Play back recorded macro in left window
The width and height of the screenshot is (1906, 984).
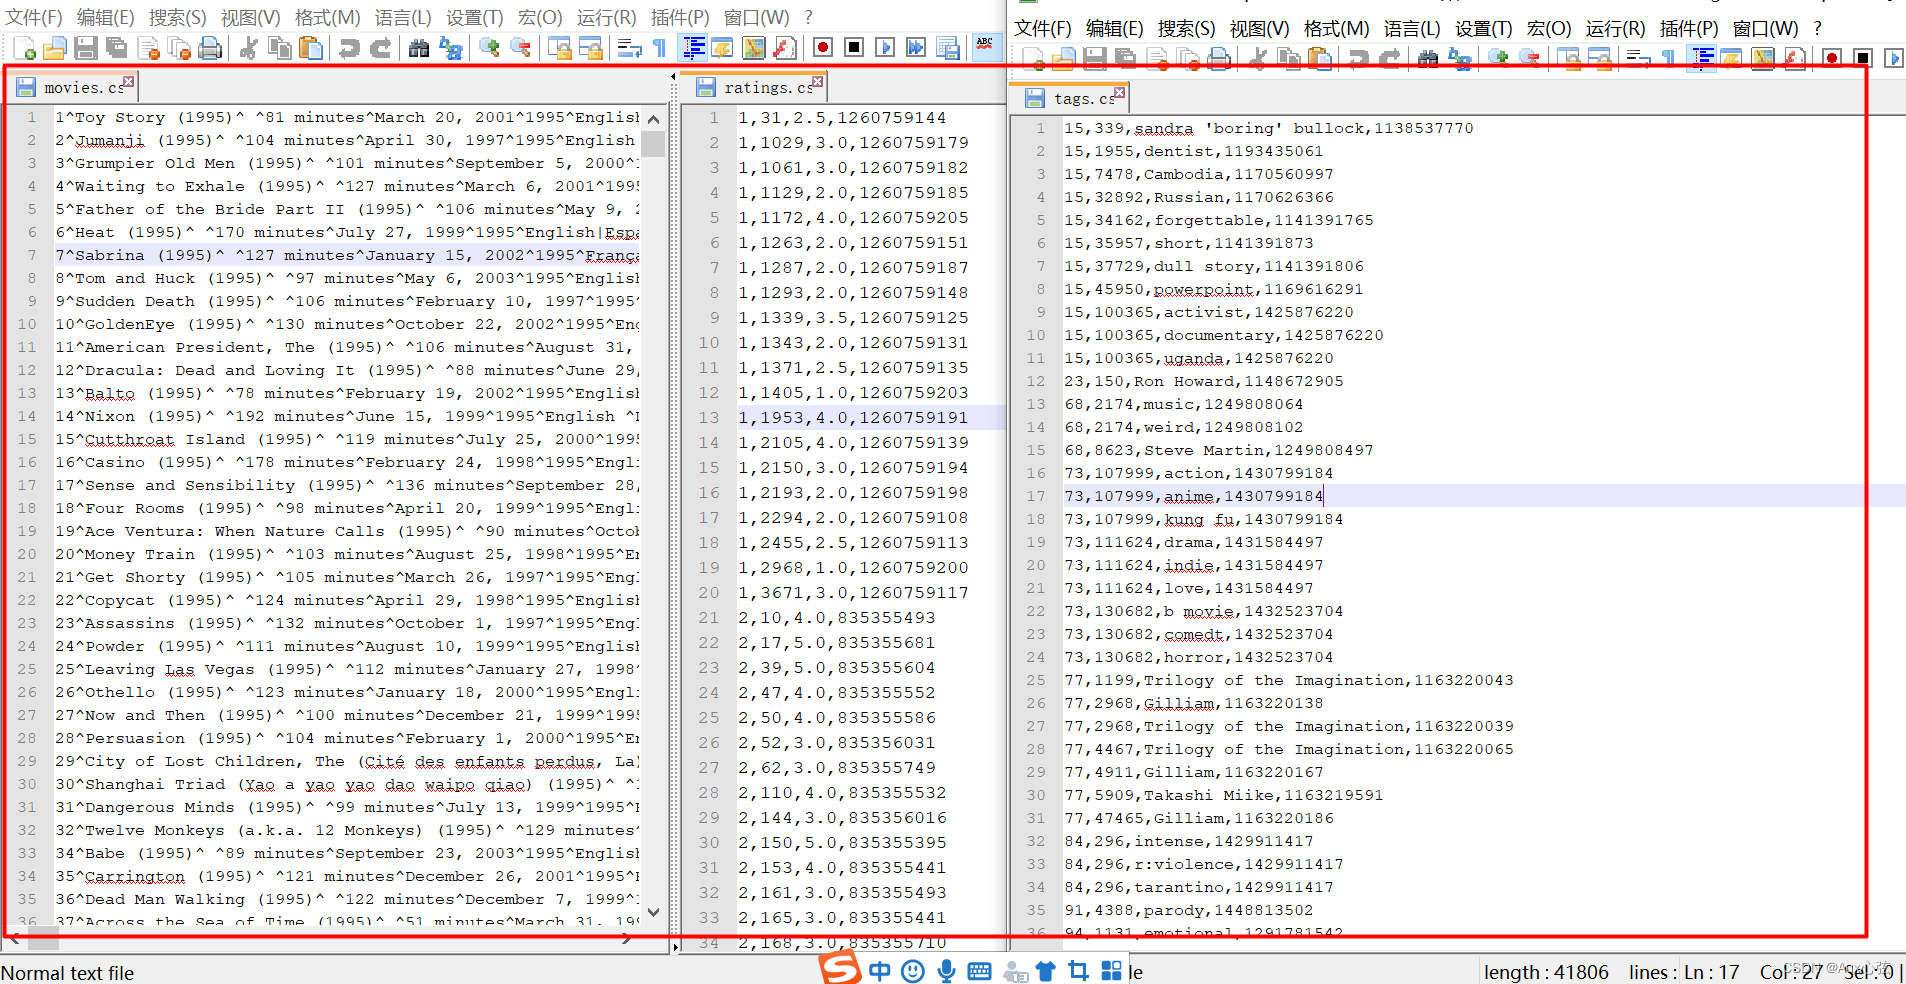[x=885, y=48]
